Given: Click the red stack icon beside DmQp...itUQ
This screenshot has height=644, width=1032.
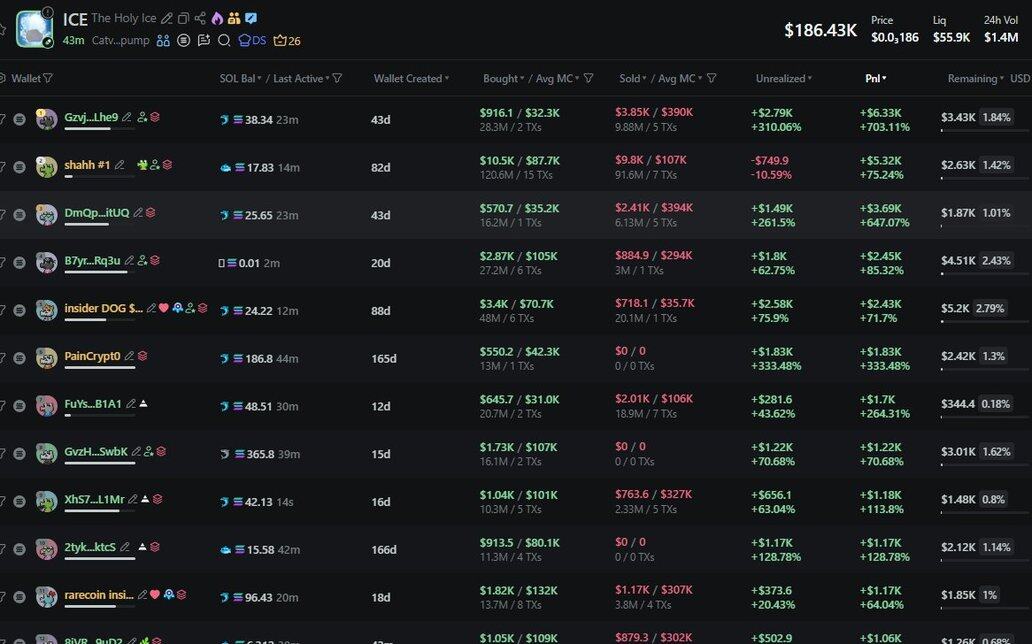Looking at the screenshot, I should (x=151, y=213).
